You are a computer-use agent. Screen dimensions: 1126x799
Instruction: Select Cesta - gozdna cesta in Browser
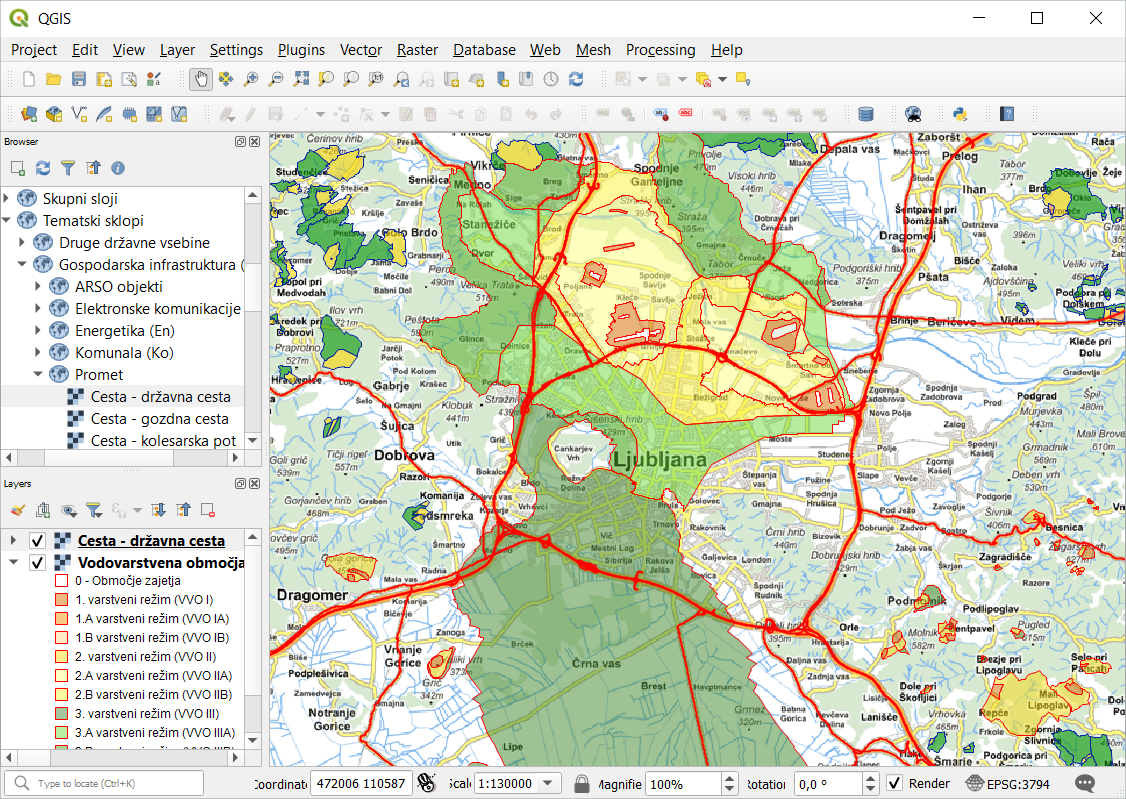click(x=159, y=419)
